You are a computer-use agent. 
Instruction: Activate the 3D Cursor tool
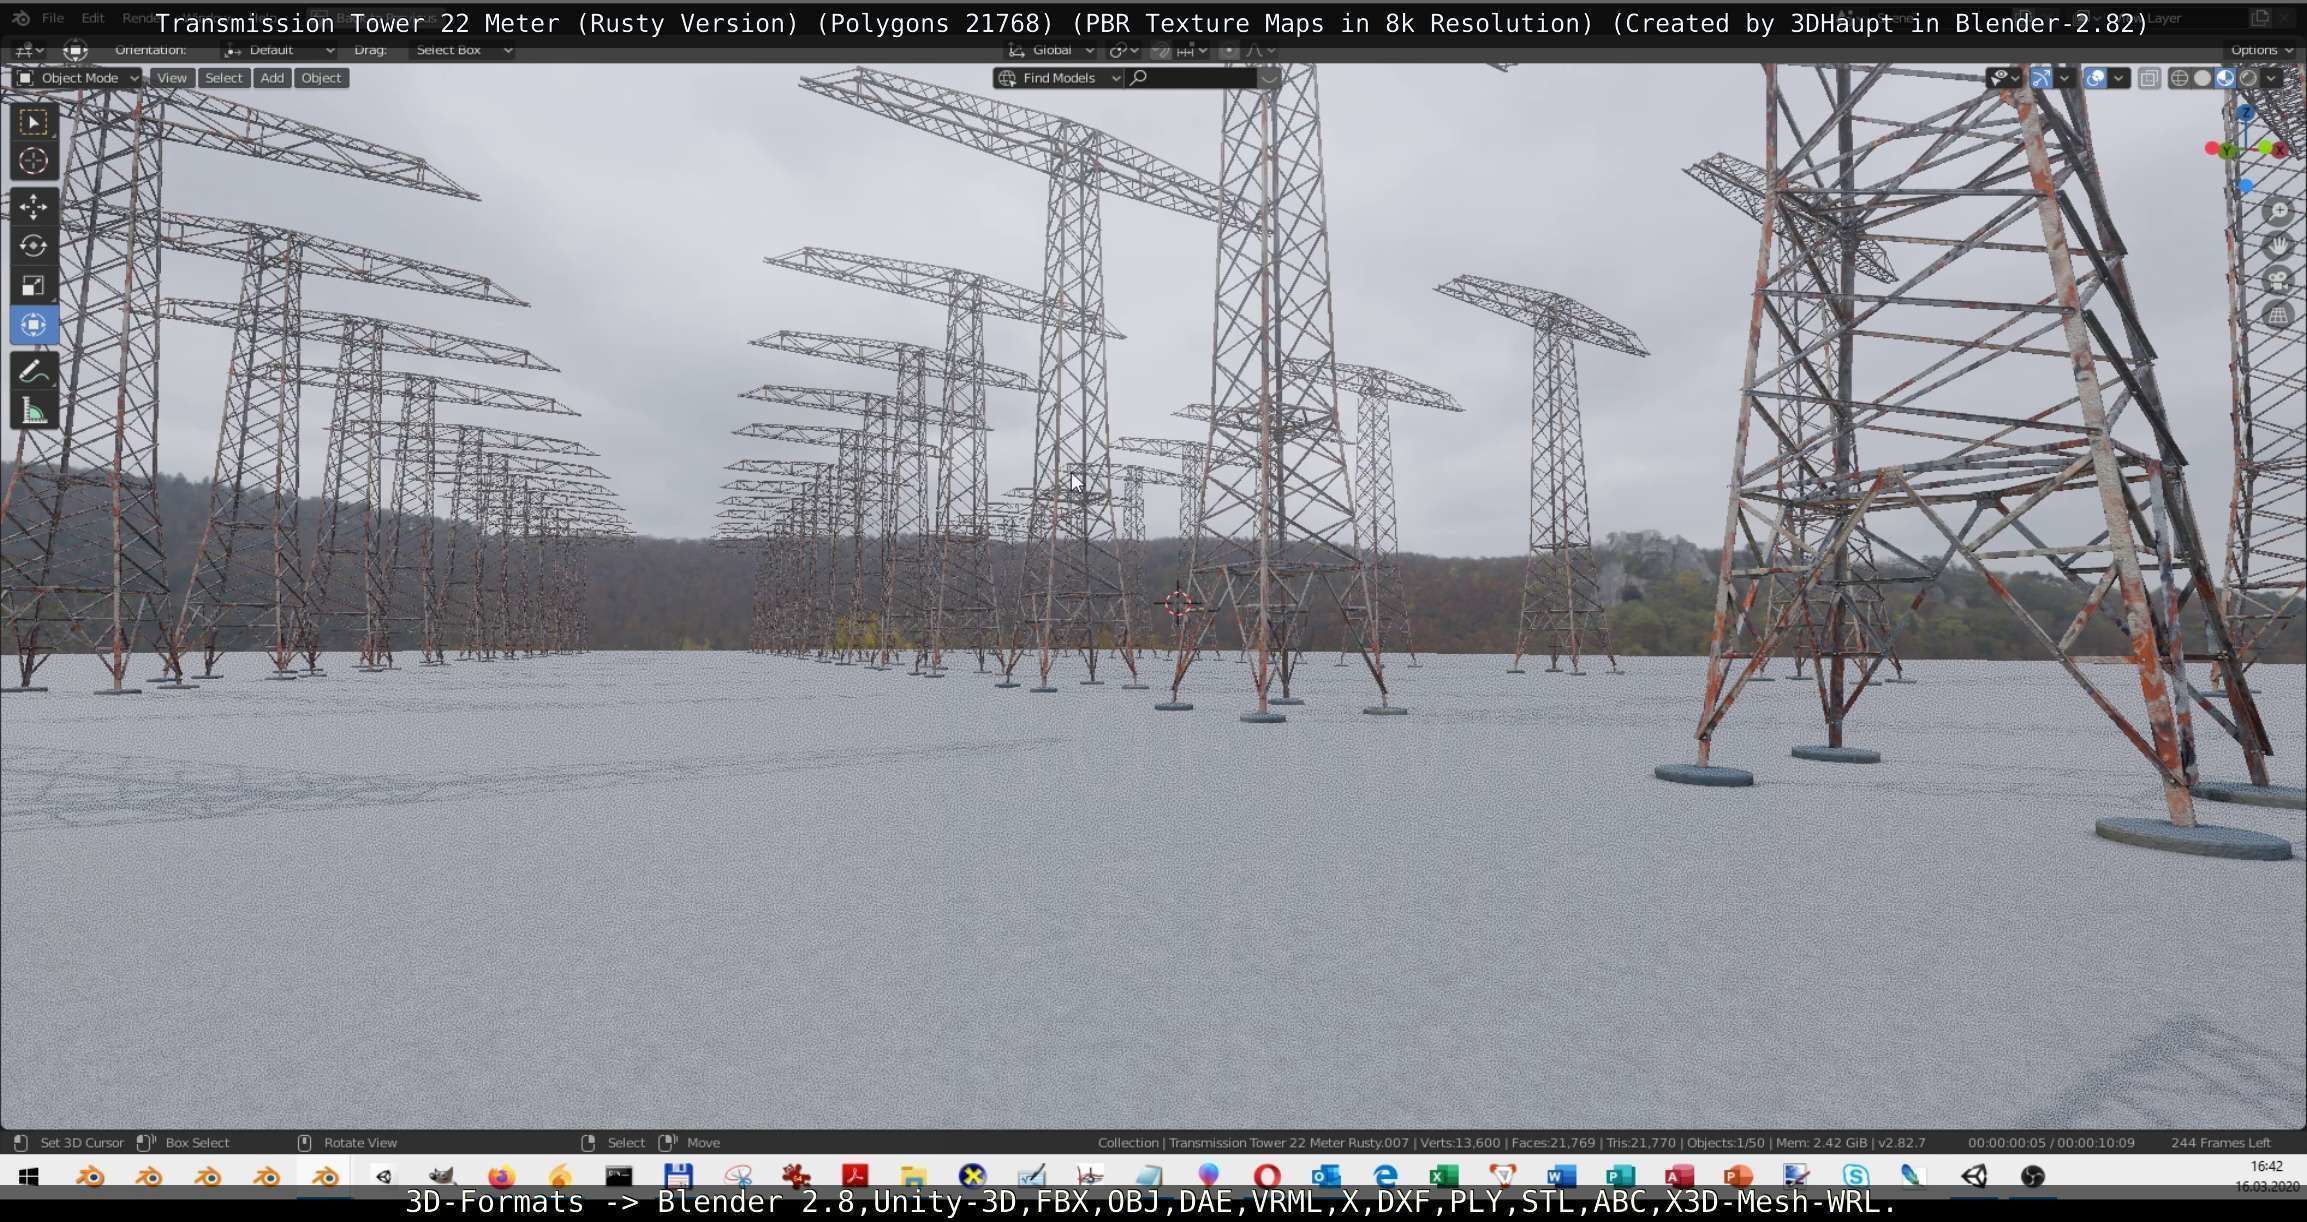click(x=33, y=161)
